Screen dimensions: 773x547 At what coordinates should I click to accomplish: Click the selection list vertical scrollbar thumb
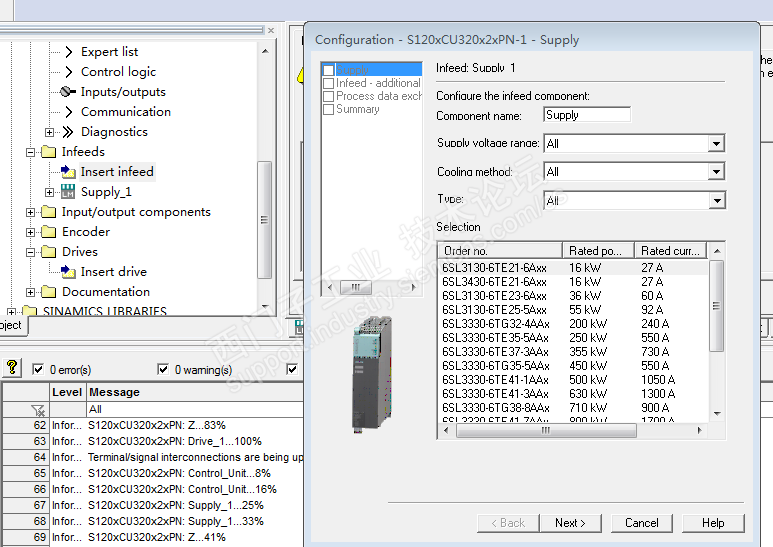click(x=716, y=306)
